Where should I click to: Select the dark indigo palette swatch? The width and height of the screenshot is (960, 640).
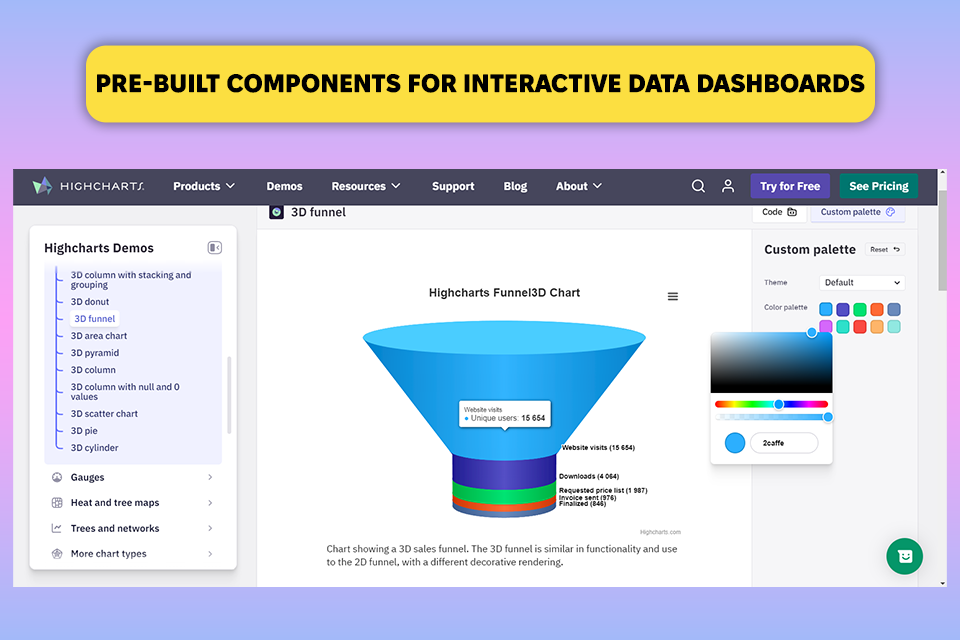click(x=843, y=309)
